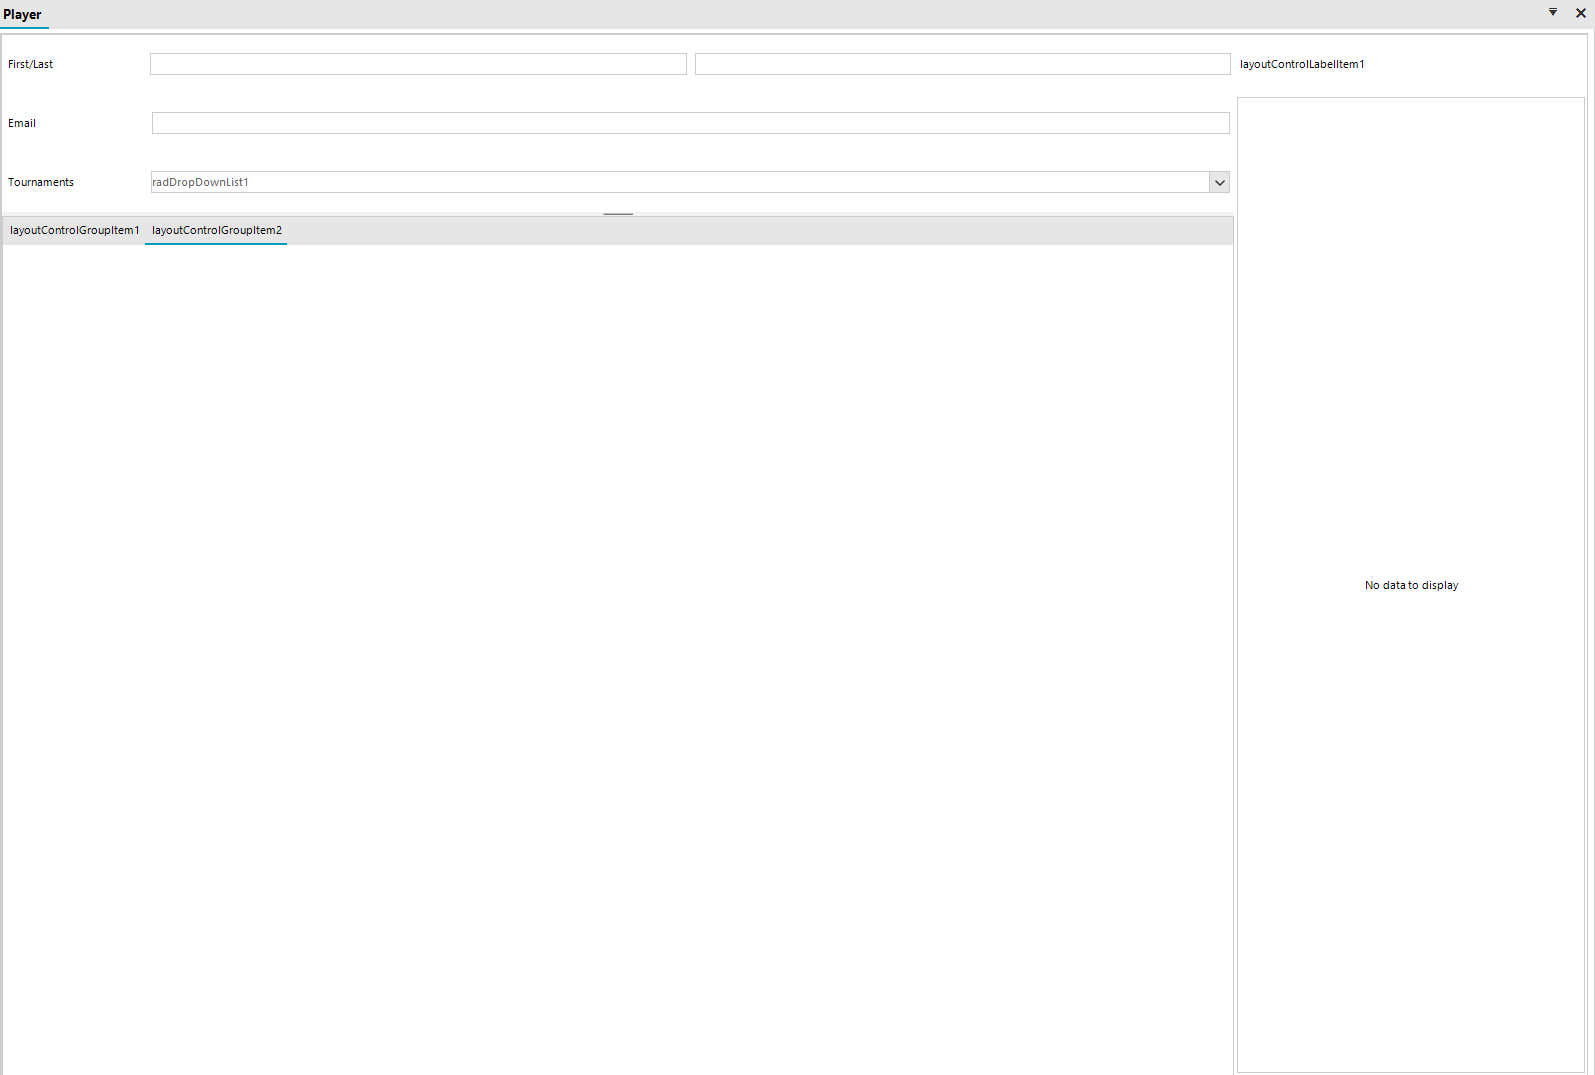Expand the Tournaments dropdown arrow
Screen dimensions: 1595x1075
[1219, 182]
